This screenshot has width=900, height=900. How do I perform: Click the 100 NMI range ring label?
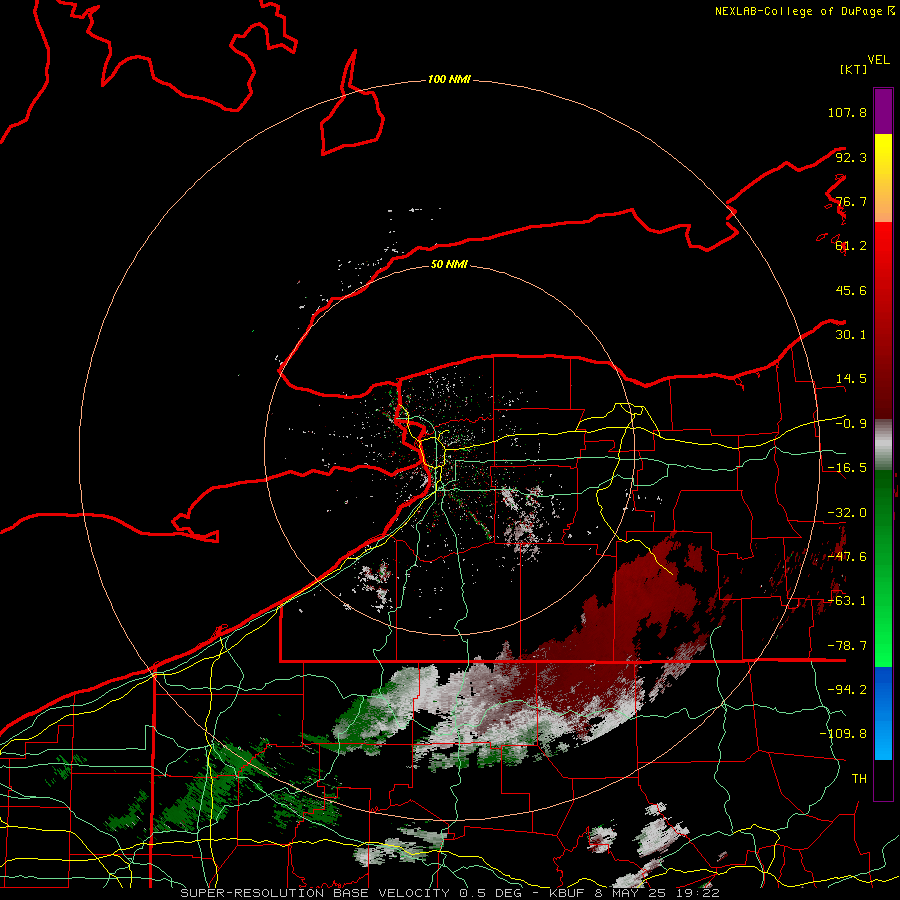pyautogui.click(x=449, y=79)
